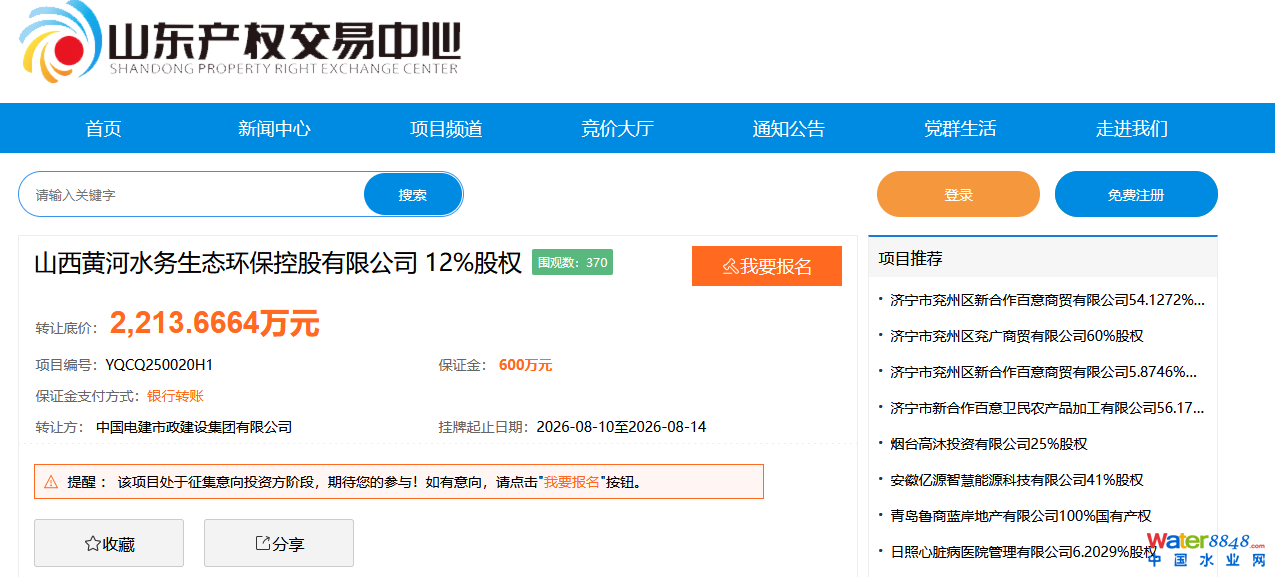The width and height of the screenshot is (1275, 577).
Task: Click the 收藏 star button
Action: coord(109,543)
